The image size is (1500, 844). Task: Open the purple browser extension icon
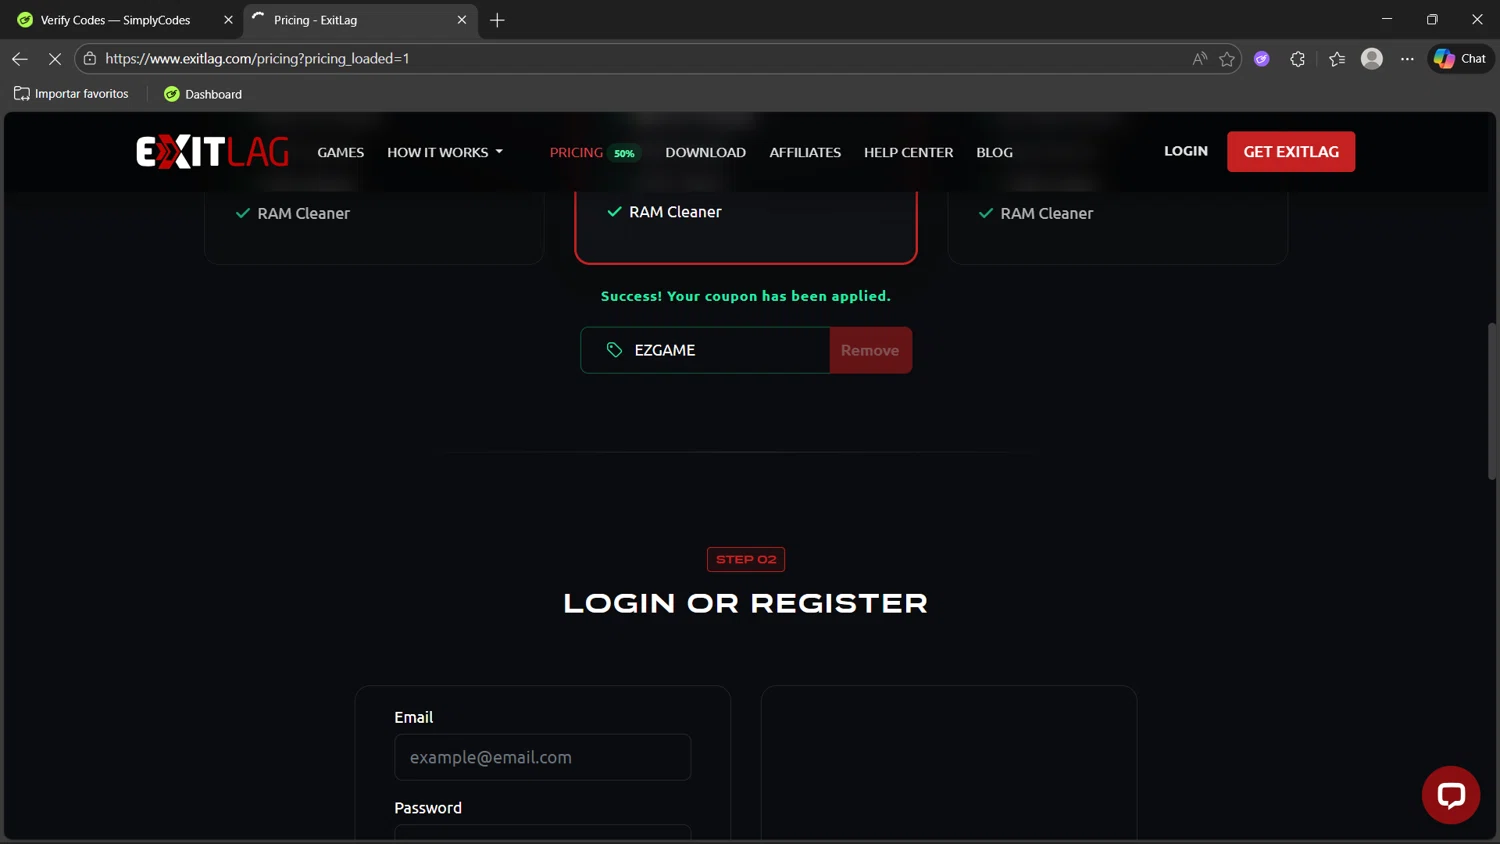1262,59
